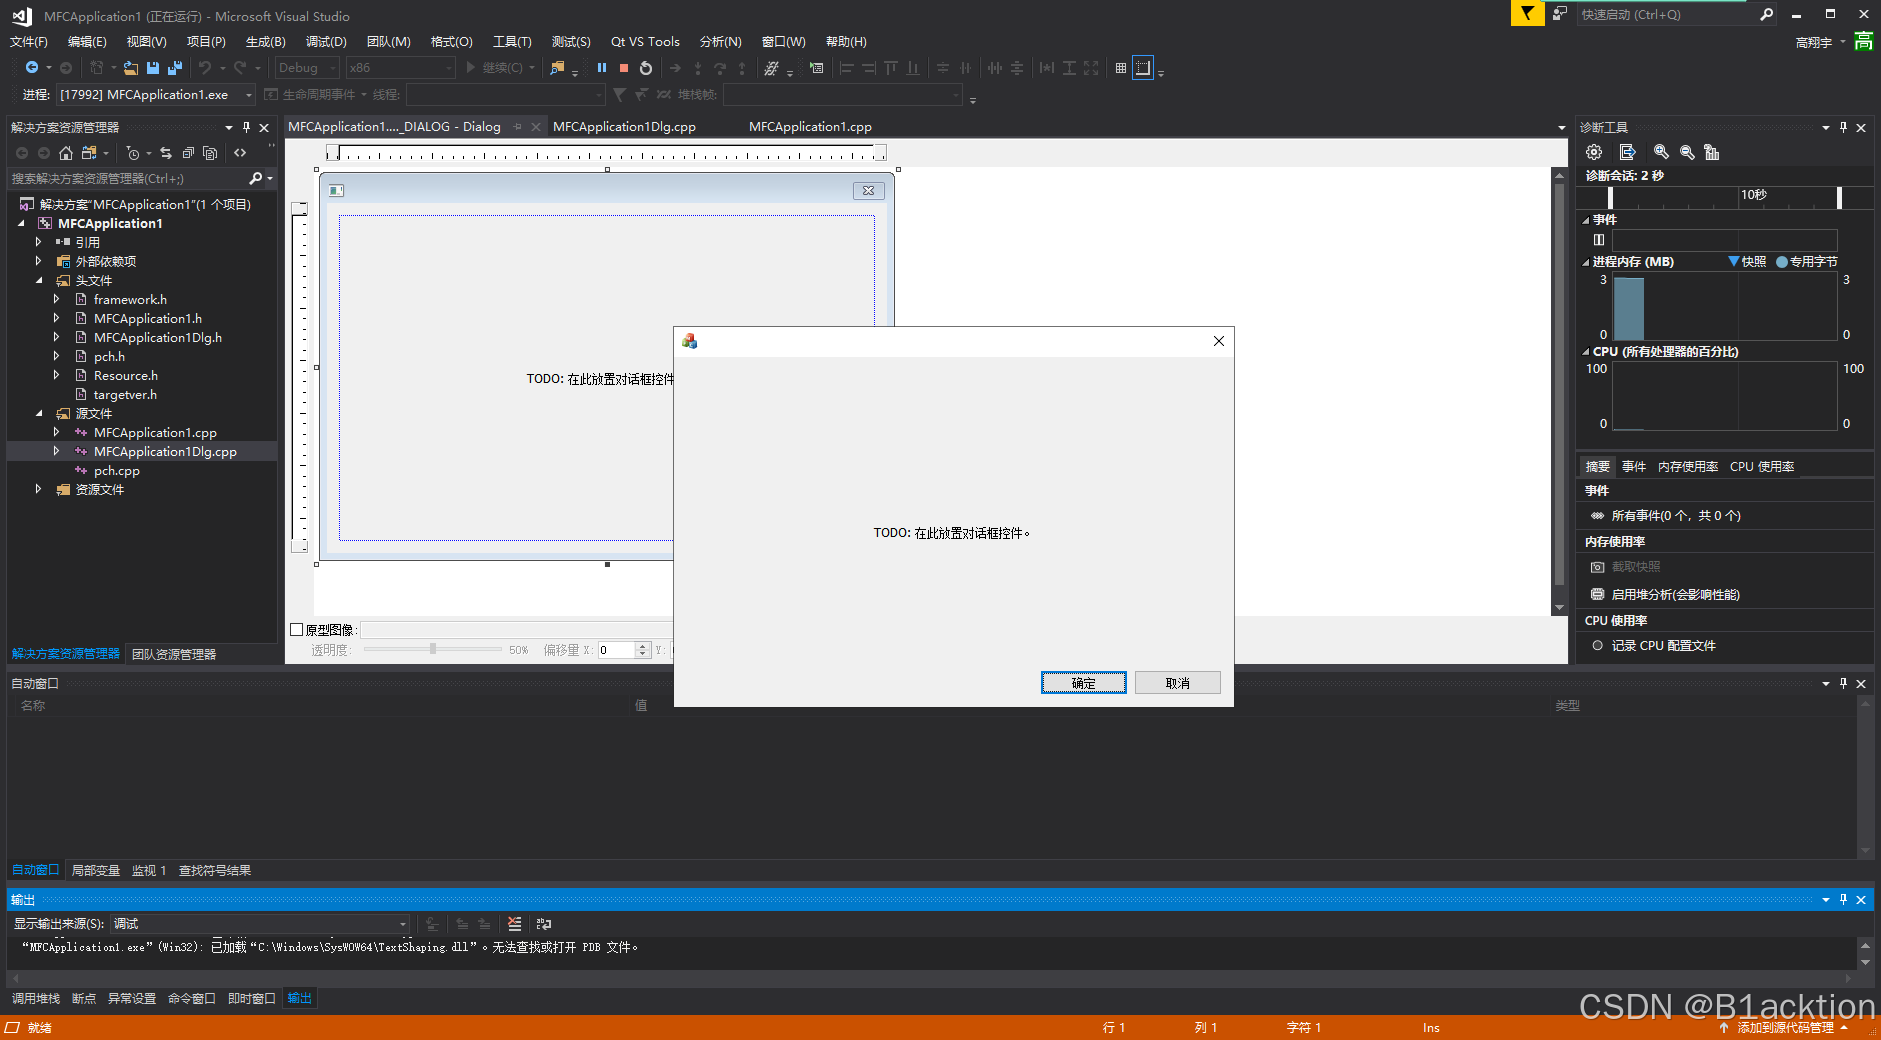The height and width of the screenshot is (1040, 1881).
Task: Toggle the 专用字节 legend in memory graph
Action: tap(1807, 261)
